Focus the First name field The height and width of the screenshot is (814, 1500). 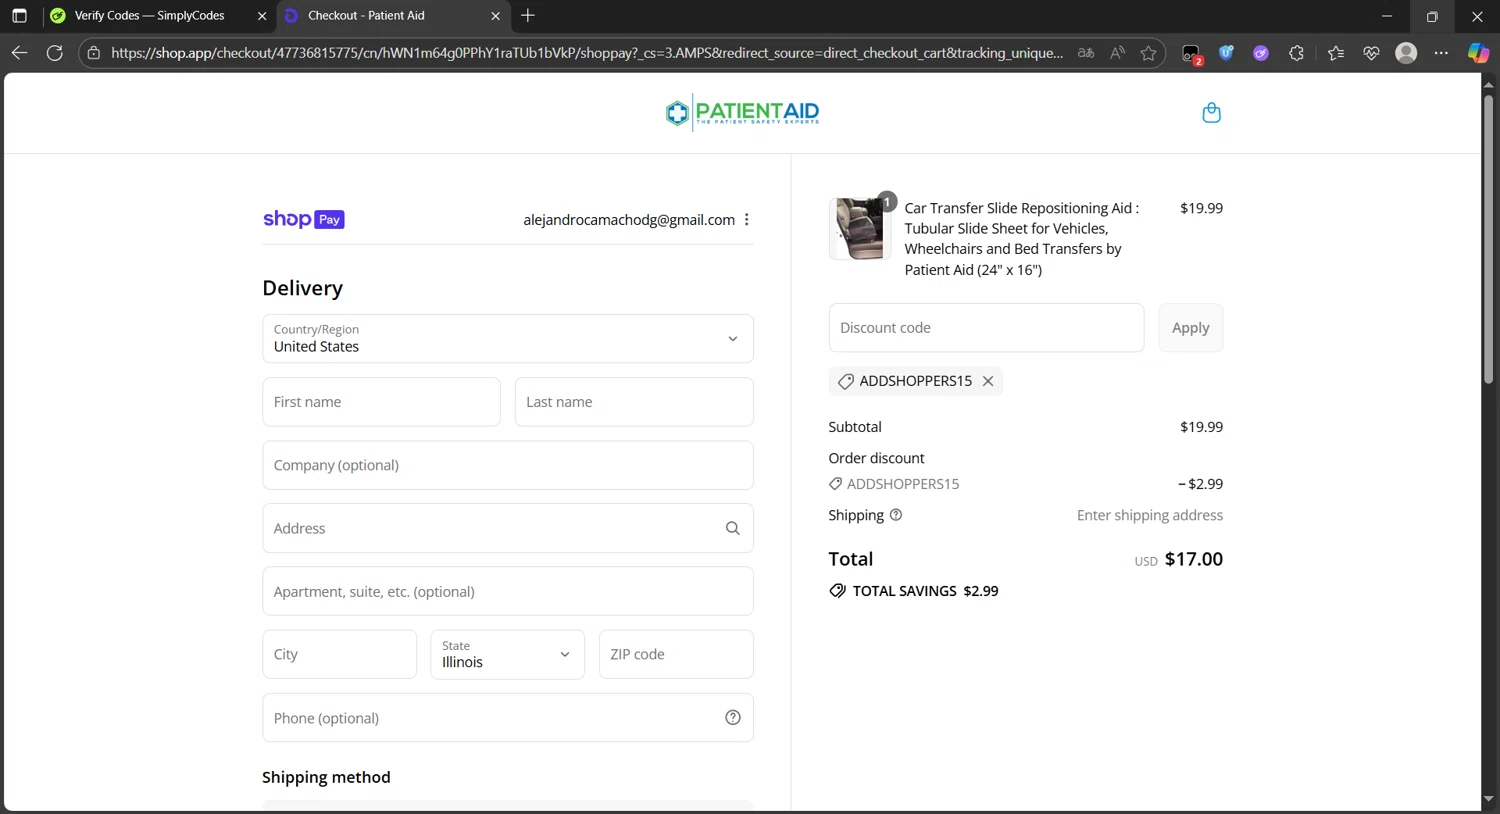381,402
